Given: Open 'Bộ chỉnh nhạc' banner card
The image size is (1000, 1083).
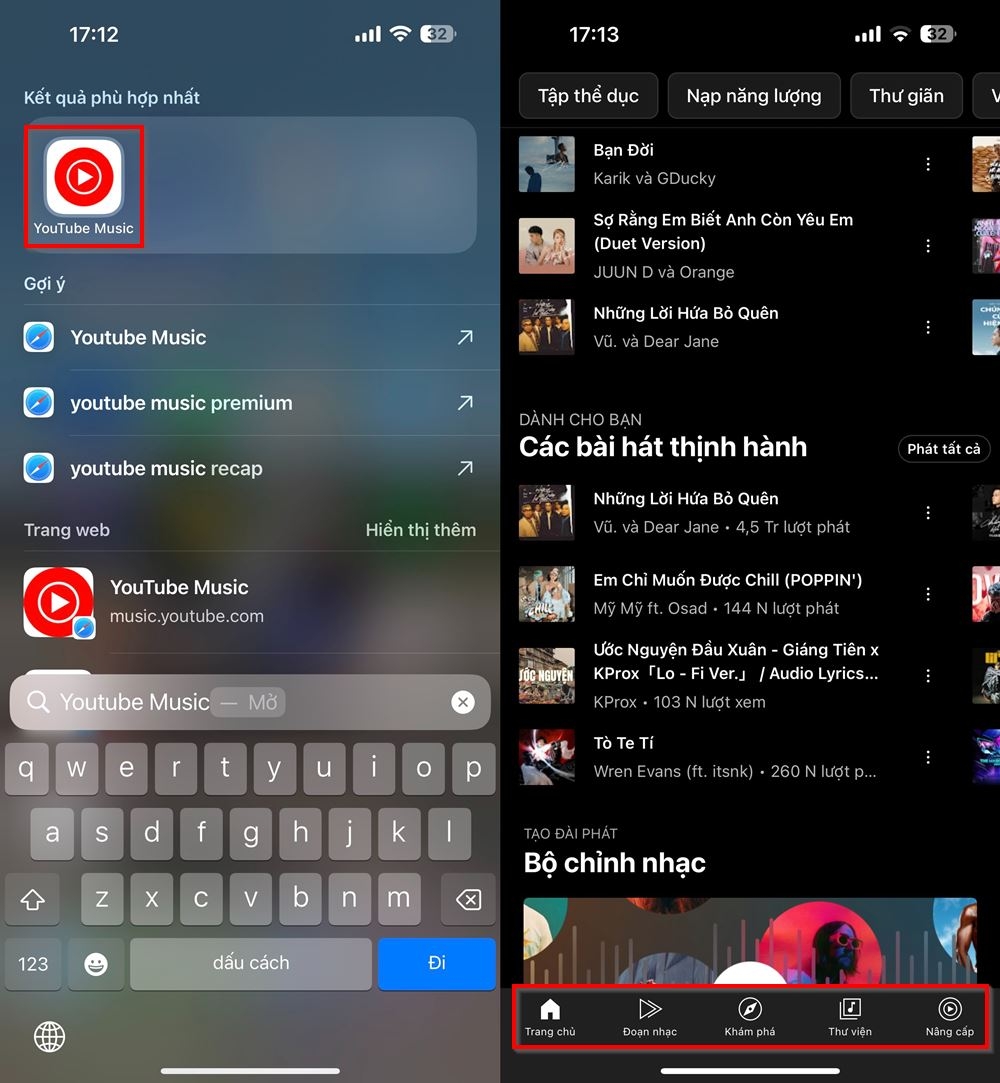Looking at the screenshot, I should [750, 940].
